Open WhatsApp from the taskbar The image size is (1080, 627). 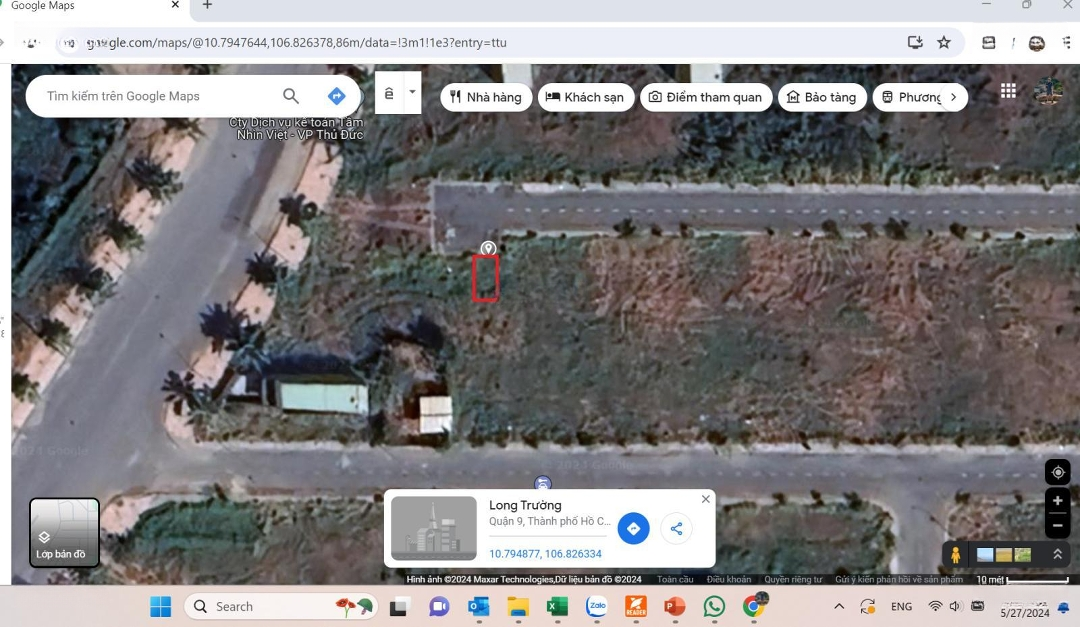click(714, 606)
